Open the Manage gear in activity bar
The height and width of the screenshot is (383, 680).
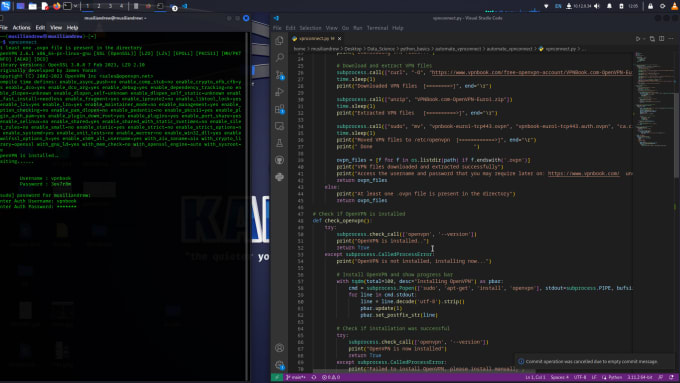click(x=279, y=365)
